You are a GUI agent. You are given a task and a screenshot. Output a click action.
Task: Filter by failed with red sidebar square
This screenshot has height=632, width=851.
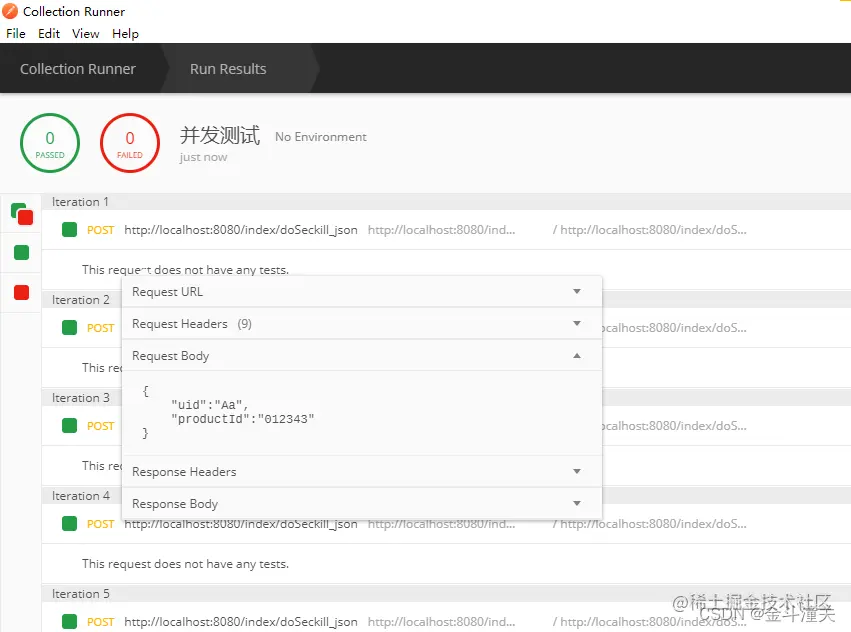coord(21,293)
